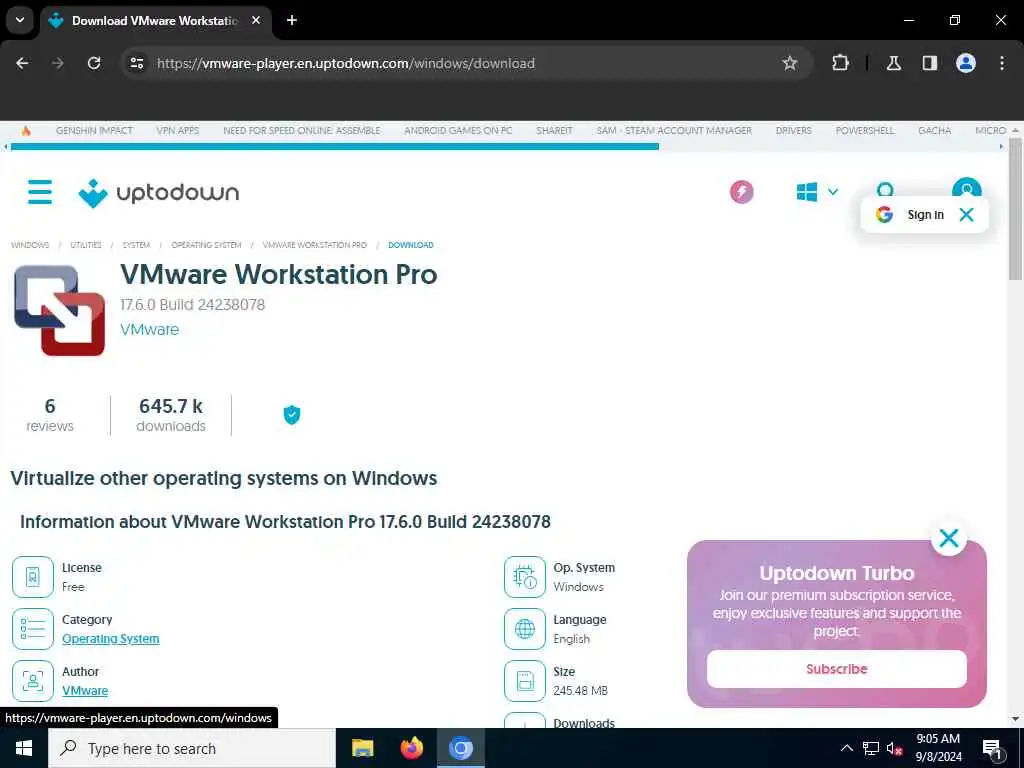The height and width of the screenshot is (768, 1024).
Task: Open File Explorer from taskbar
Action: [362, 748]
